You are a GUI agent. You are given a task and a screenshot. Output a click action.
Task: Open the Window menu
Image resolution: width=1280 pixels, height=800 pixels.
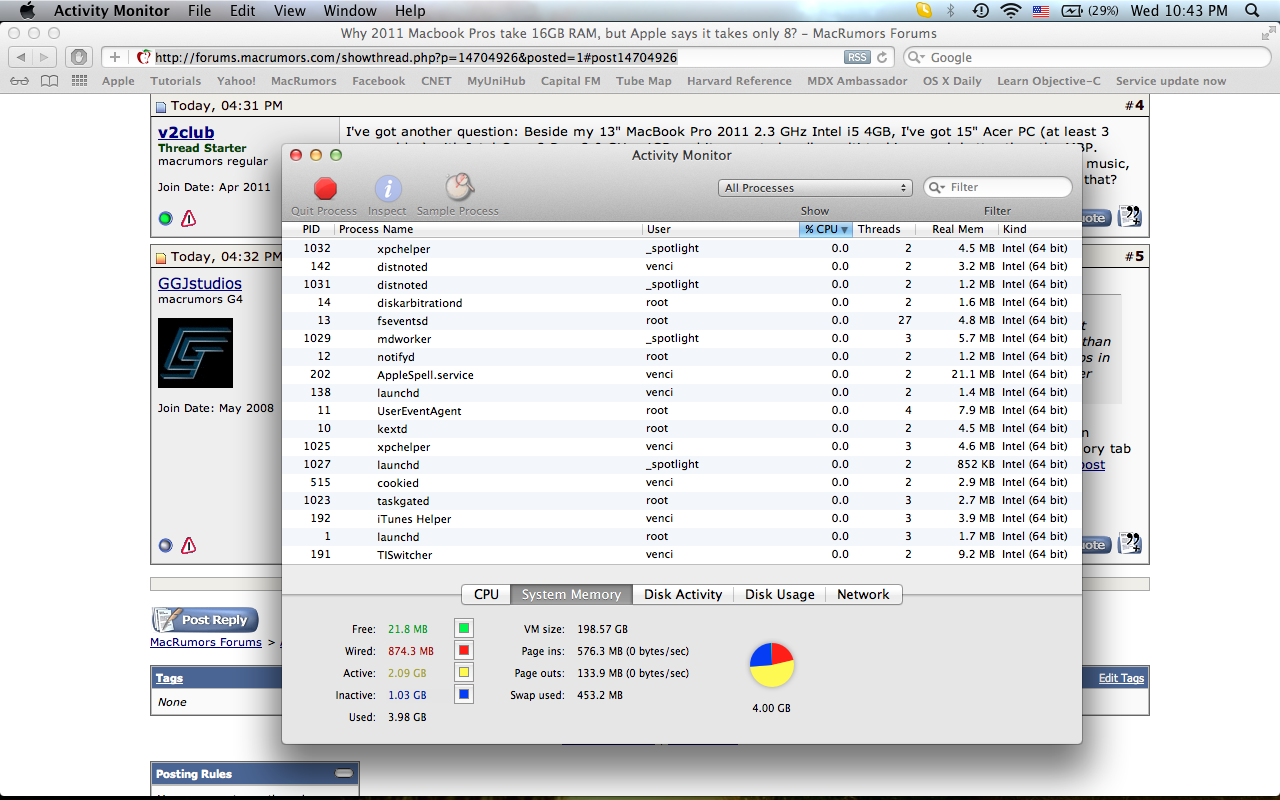coord(350,11)
